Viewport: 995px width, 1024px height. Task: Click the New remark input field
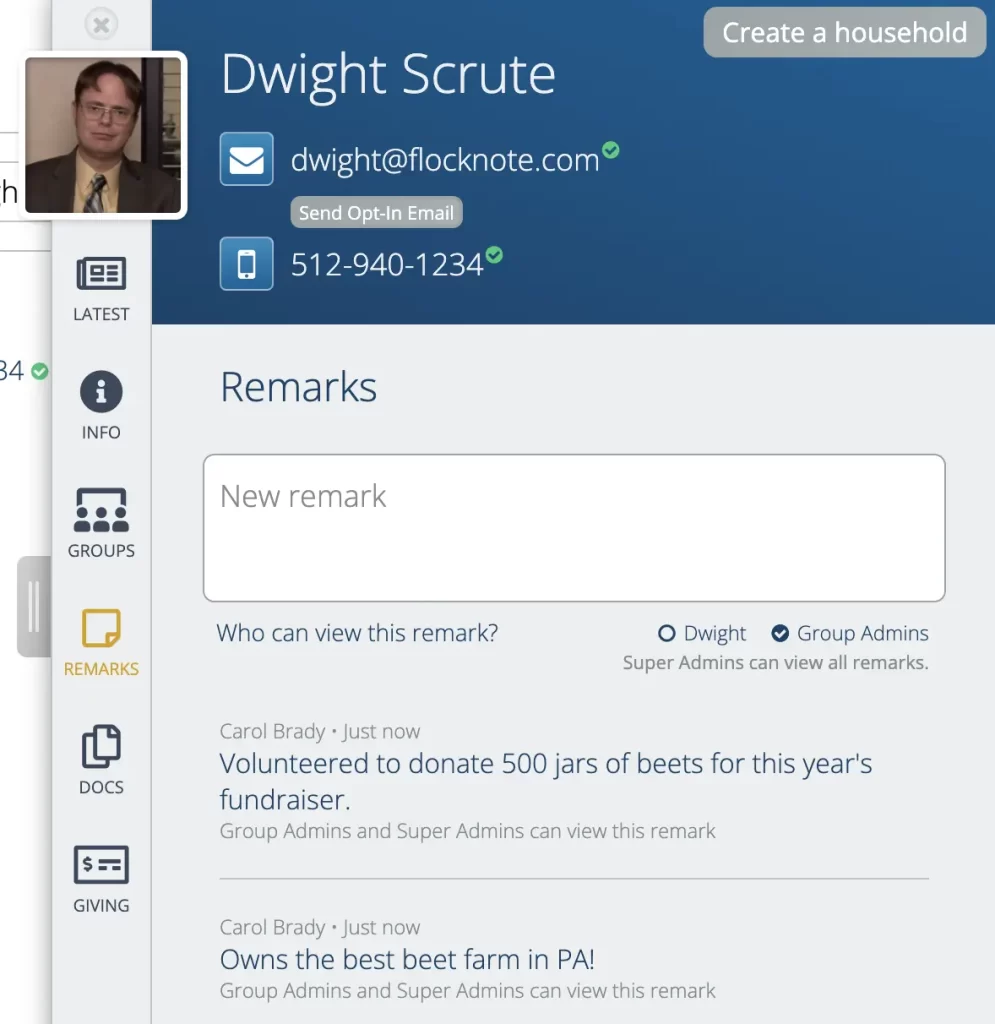pos(573,528)
